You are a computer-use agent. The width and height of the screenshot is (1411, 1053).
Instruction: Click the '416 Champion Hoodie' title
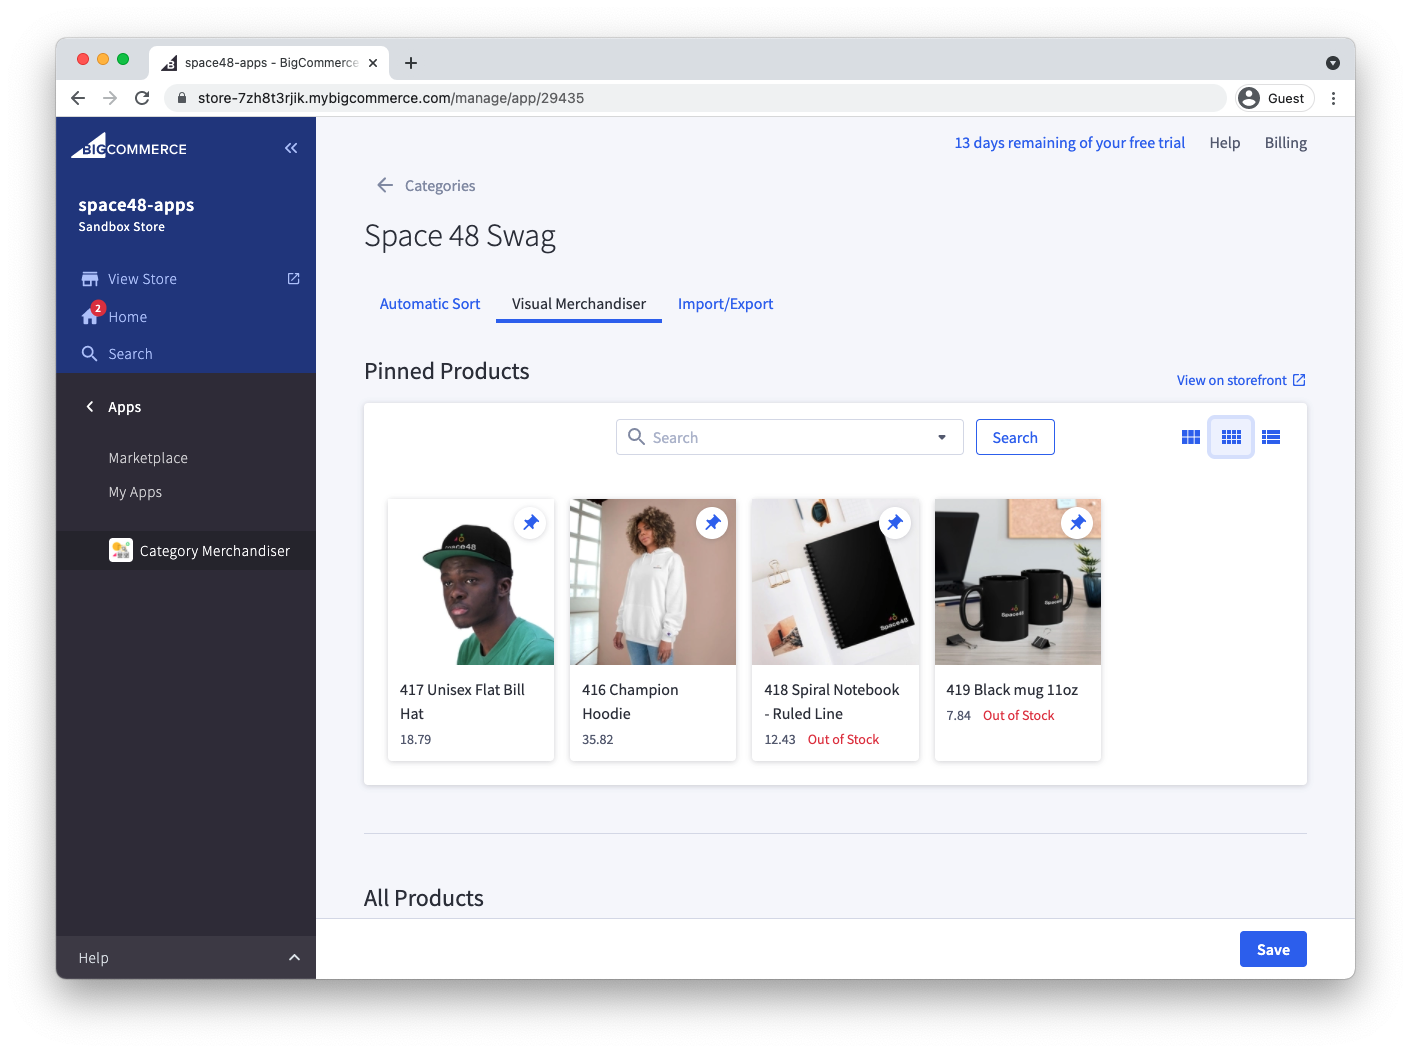point(630,702)
